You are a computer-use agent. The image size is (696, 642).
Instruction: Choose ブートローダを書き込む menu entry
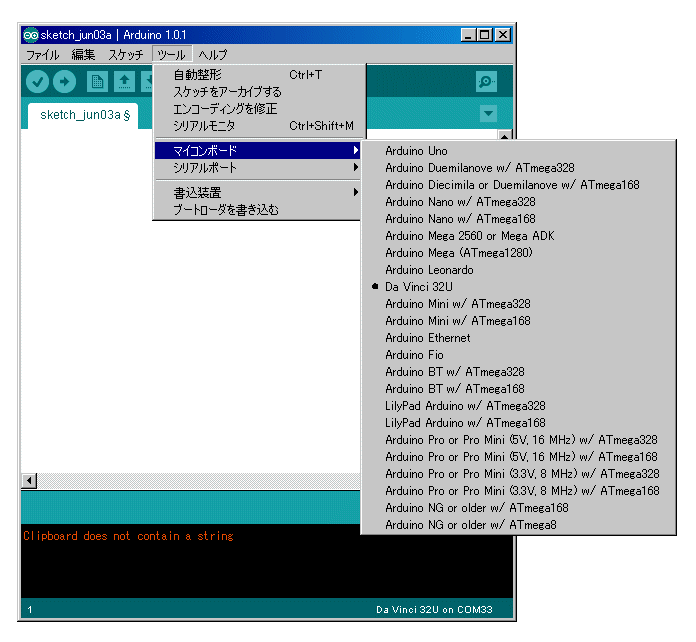point(257,209)
